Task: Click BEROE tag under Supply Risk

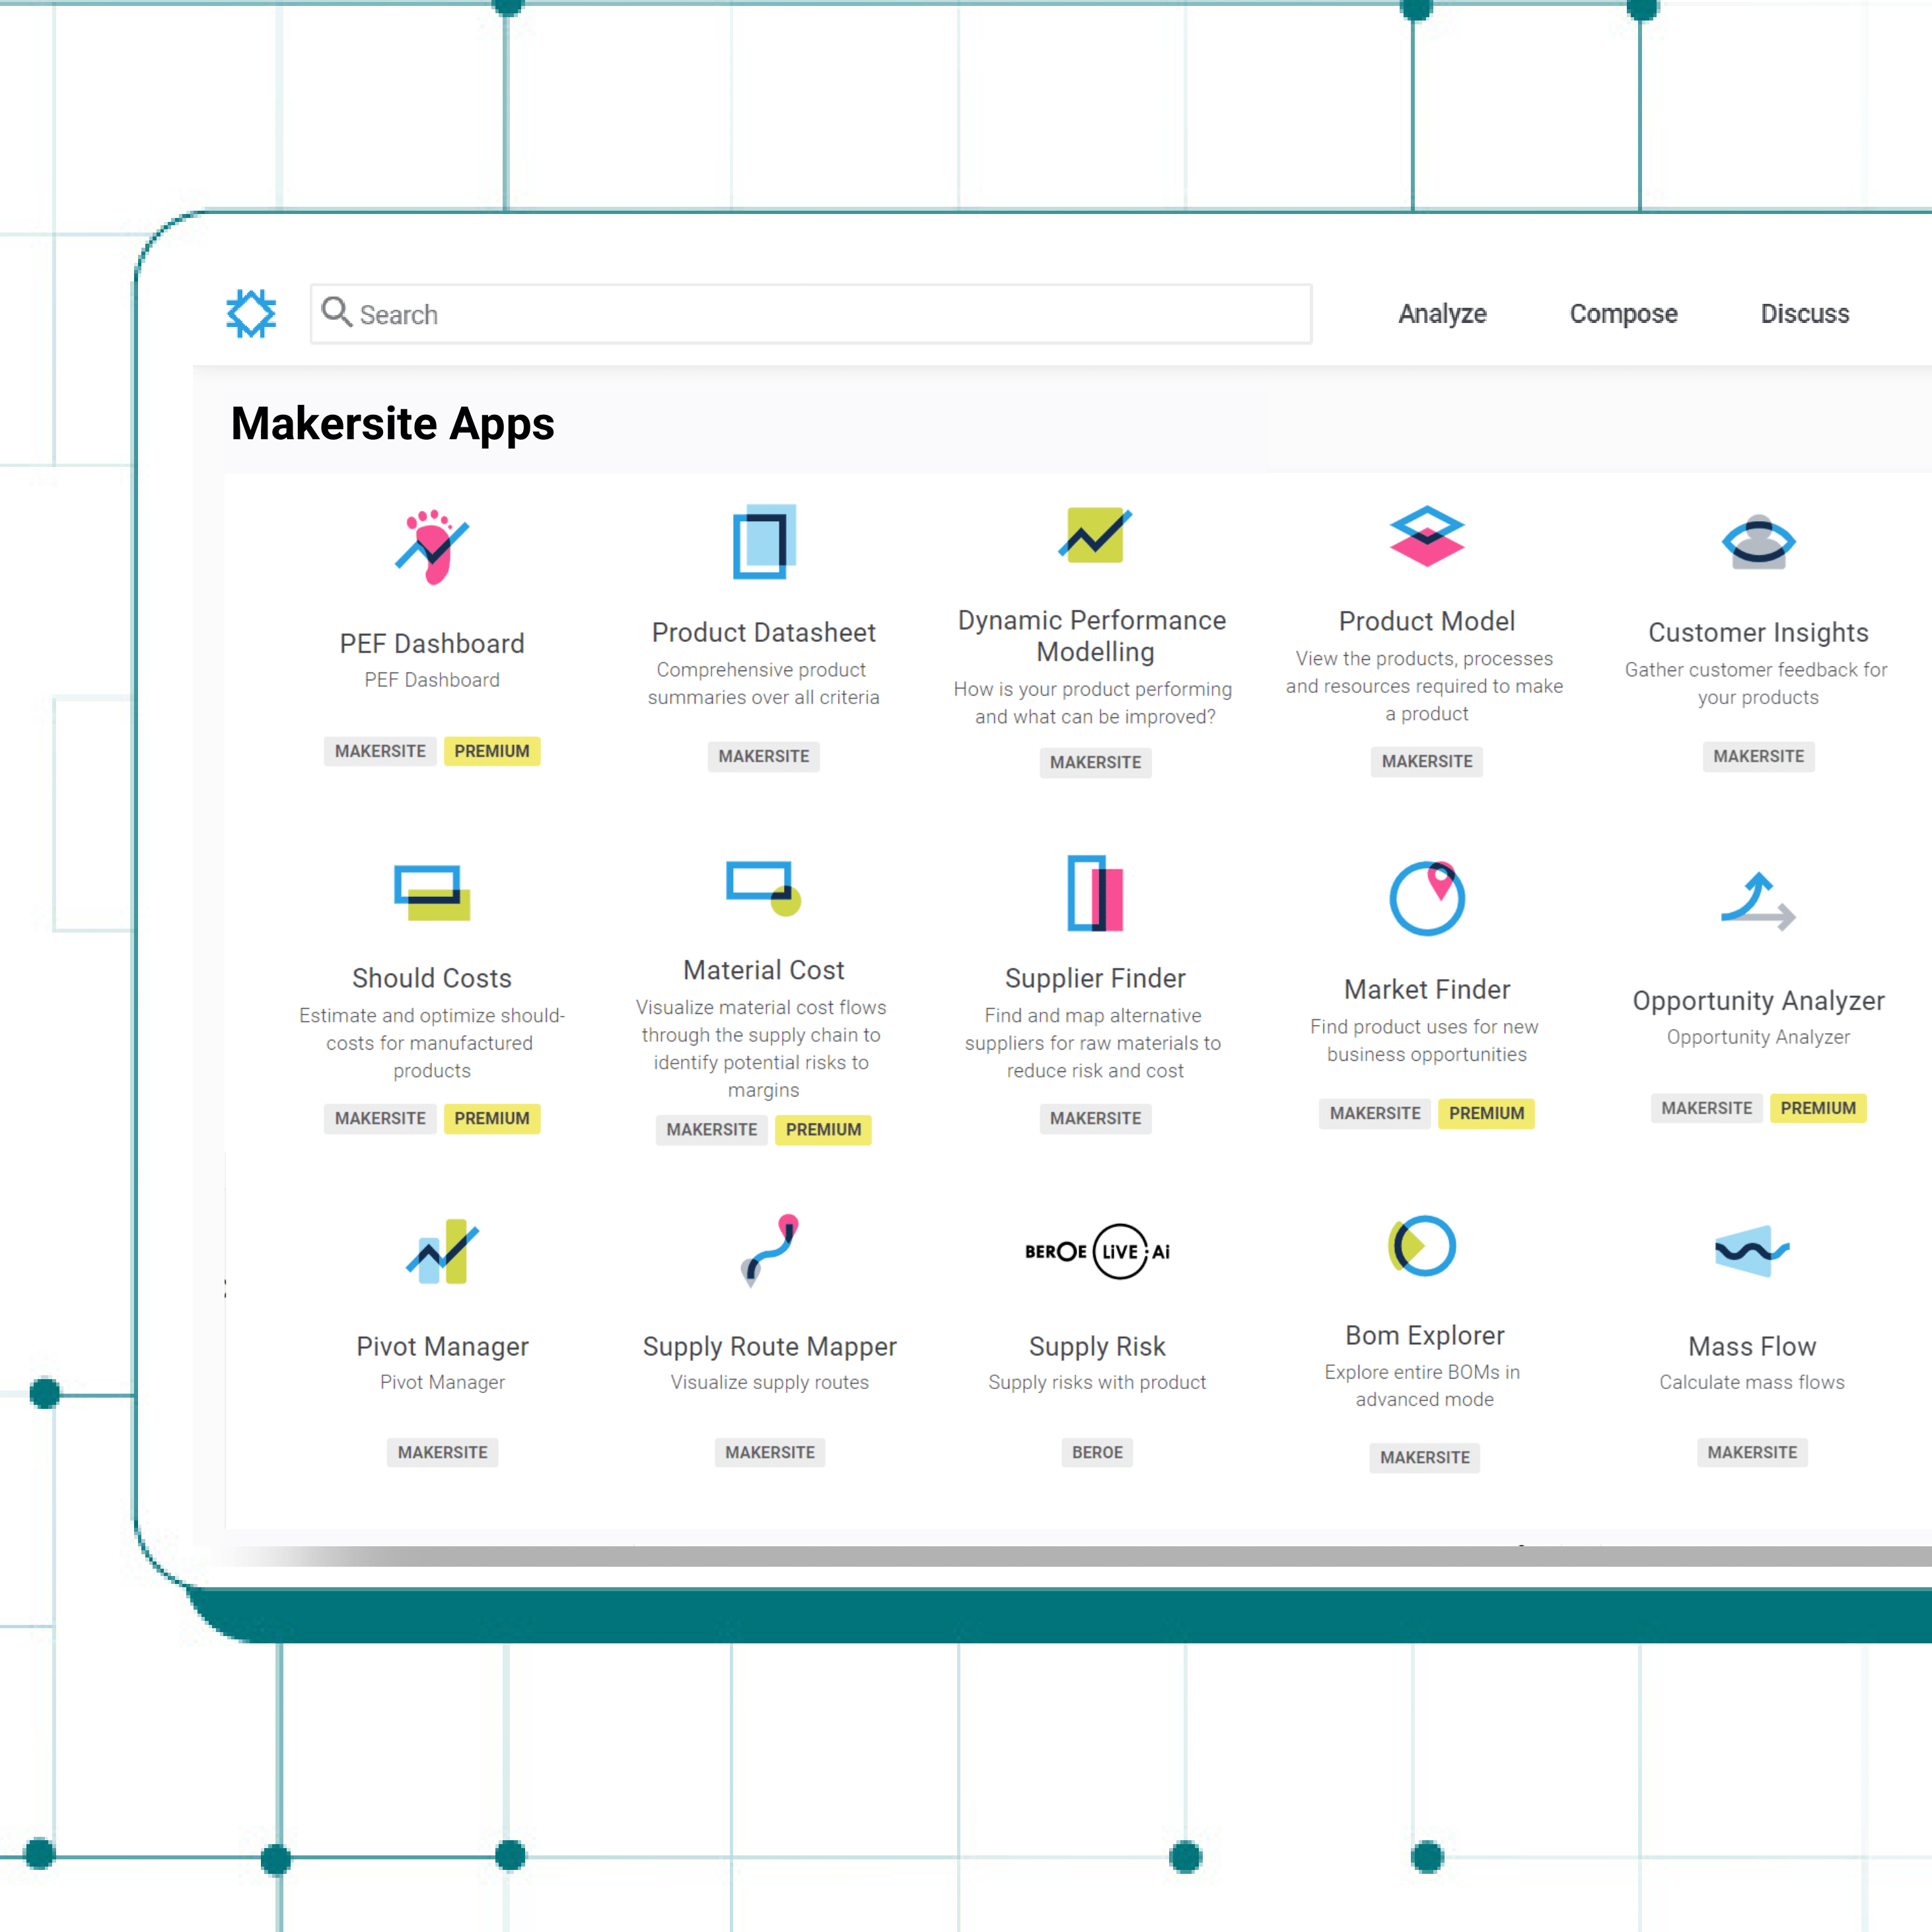Action: coord(1097,1452)
